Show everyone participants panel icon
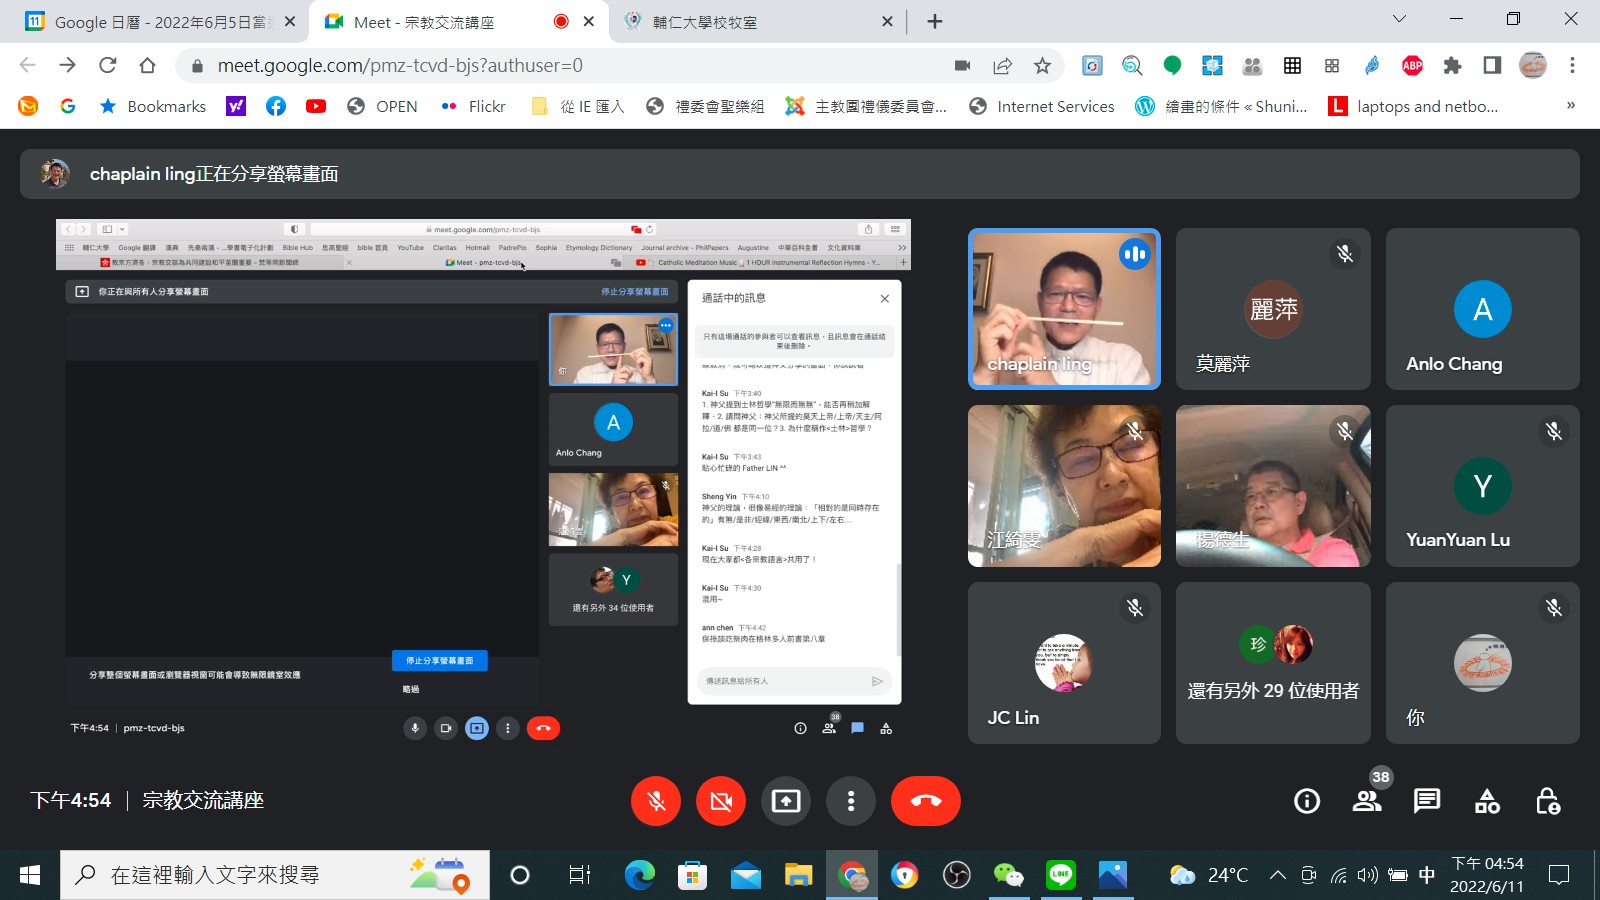Image resolution: width=1600 pixels, height=900 pixels. [1367, 801]
